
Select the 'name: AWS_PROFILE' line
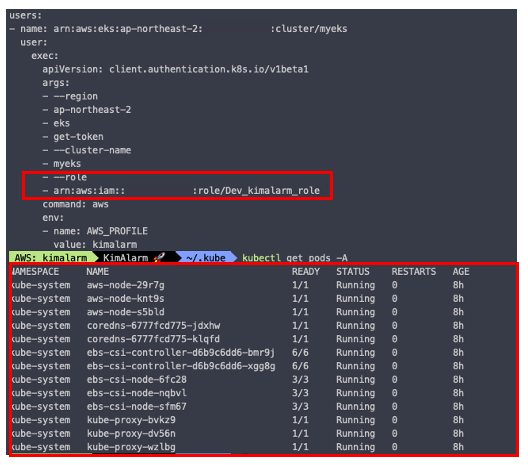95,231
